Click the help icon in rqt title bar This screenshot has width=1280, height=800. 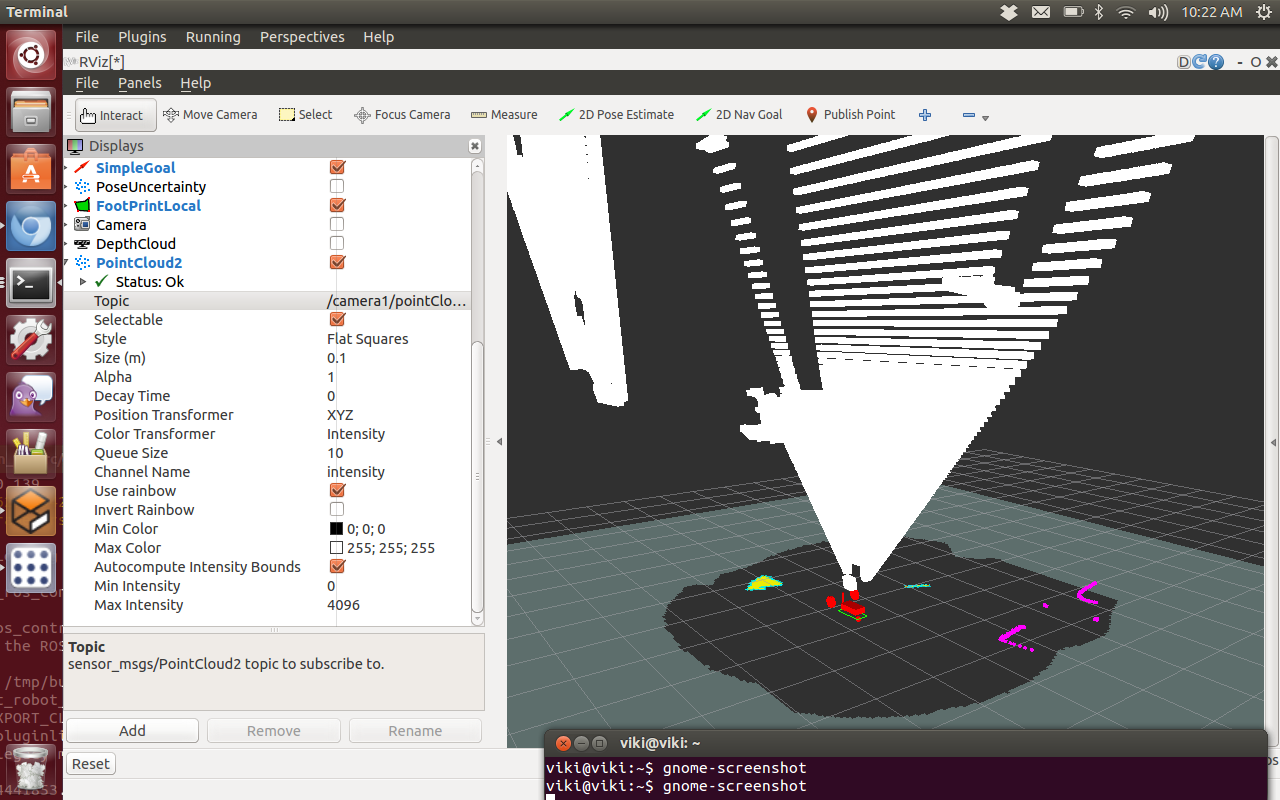click(x=1216, y=62)
